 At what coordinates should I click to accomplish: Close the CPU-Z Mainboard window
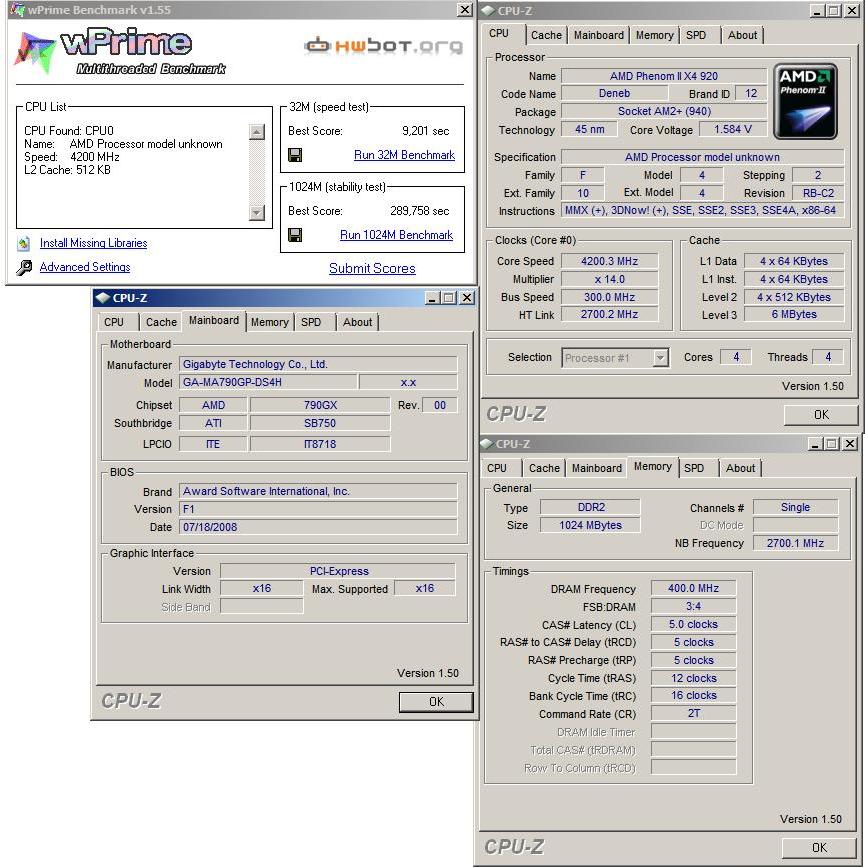[x=467, y=298]
